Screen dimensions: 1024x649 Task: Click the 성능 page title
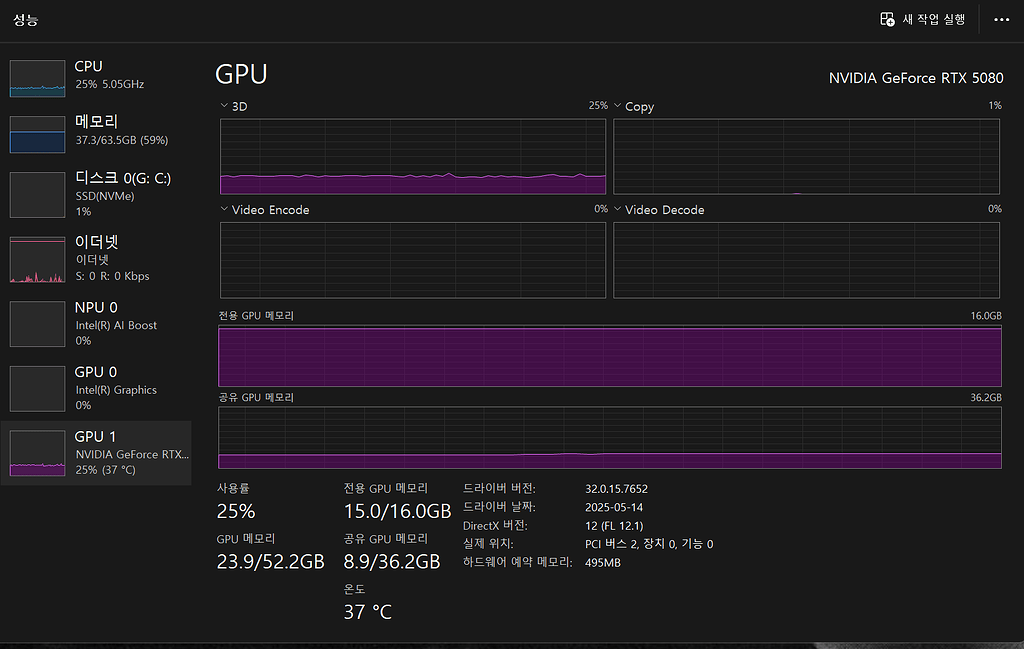[26, 19]
